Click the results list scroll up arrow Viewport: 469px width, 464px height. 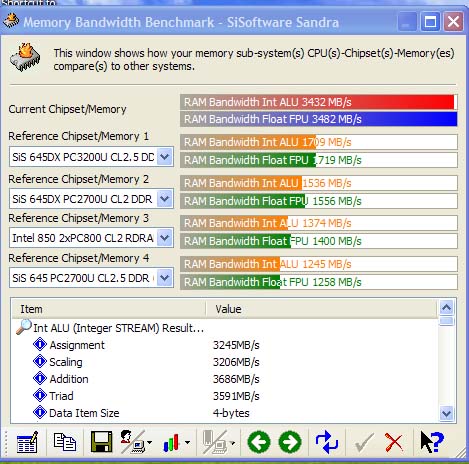point(446,307)
